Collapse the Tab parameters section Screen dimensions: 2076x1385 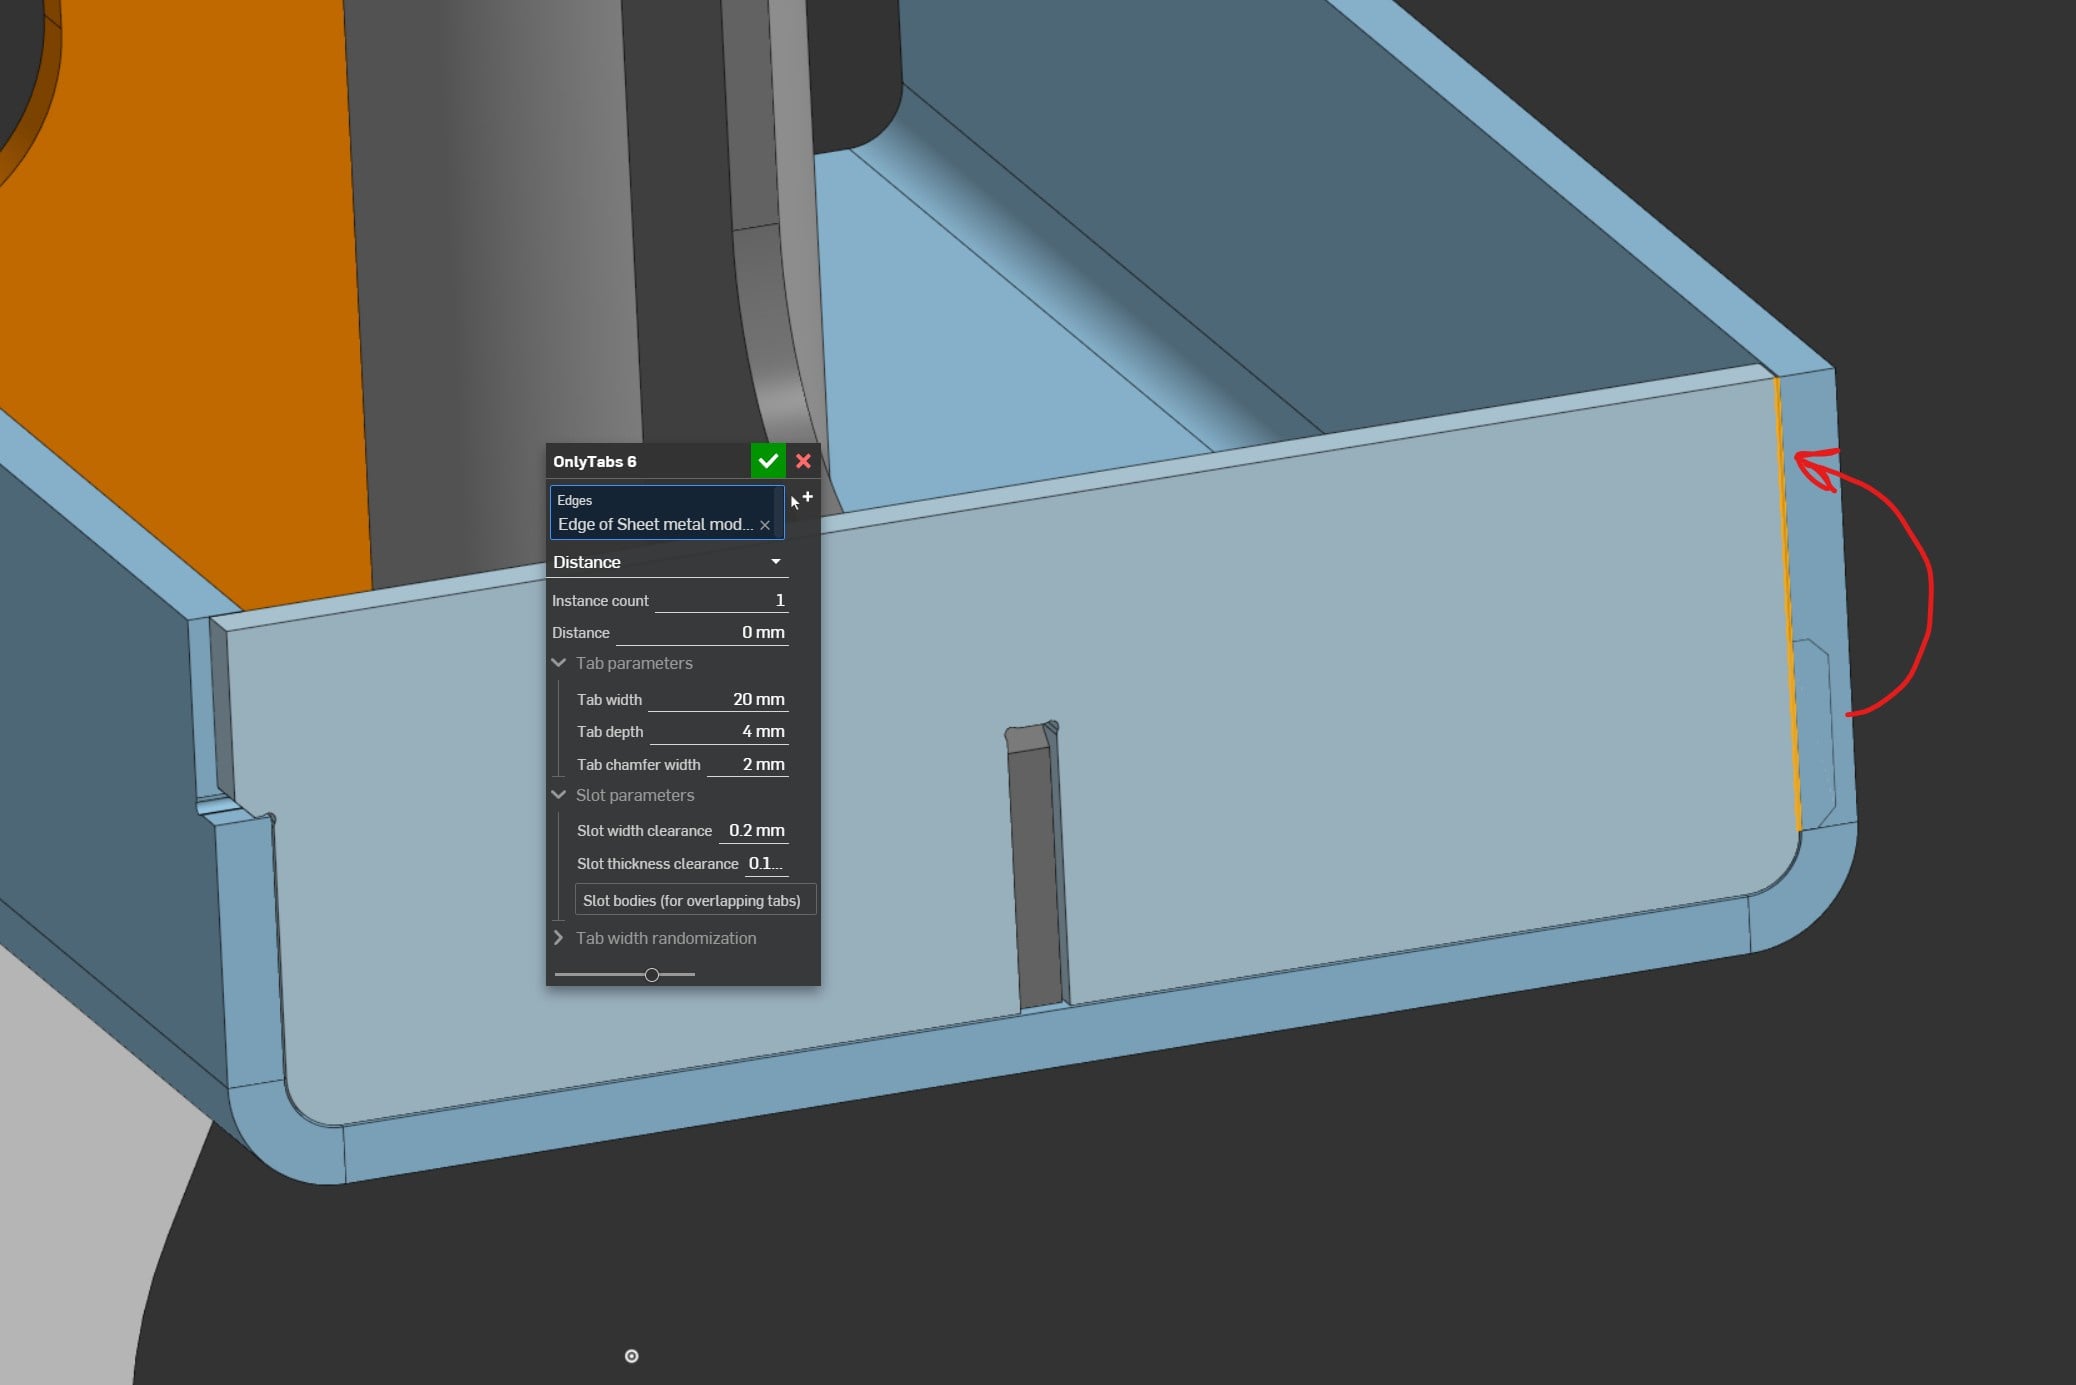[x=559, y=663]
